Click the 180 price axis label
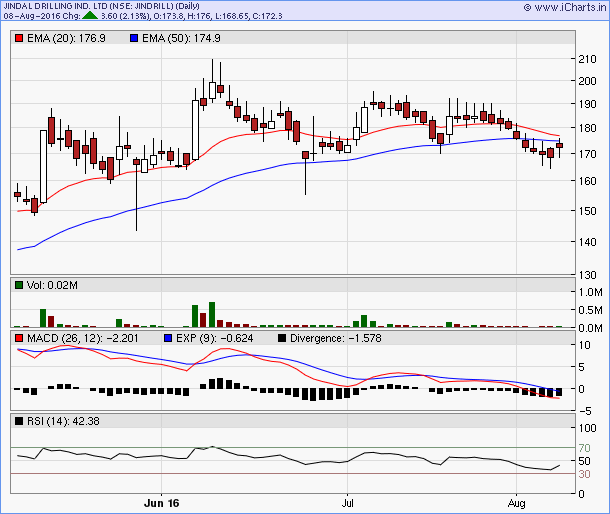The image size is (610, 514). point(587,128)
